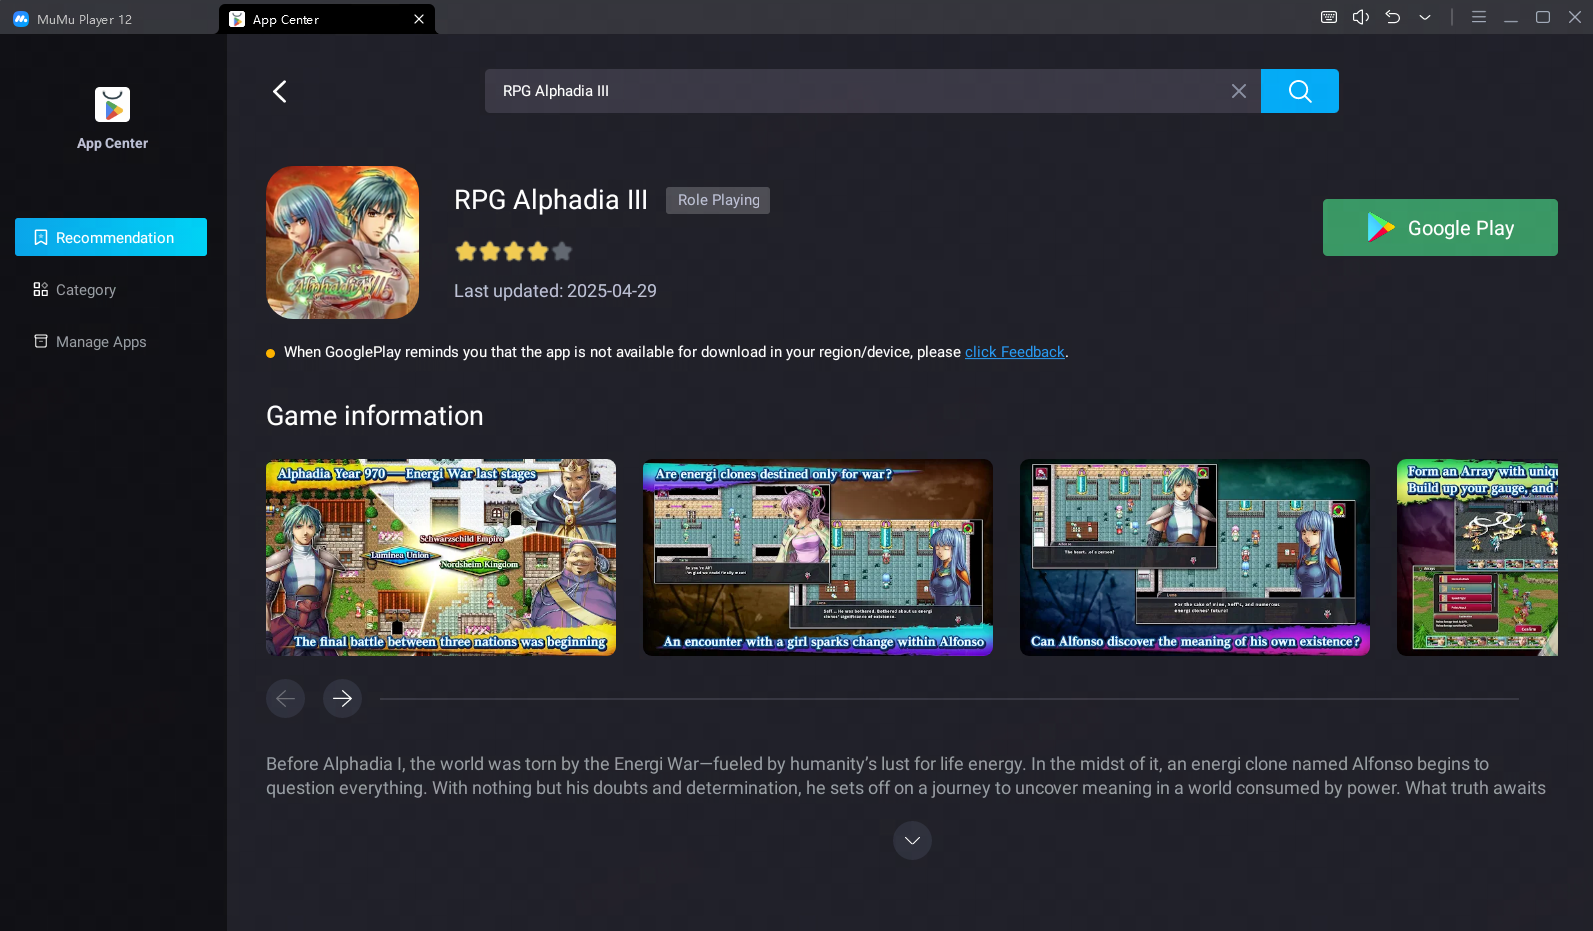Click the Last updated: 2025-04-29 text

pyautogui.click(x=555, y=291)
